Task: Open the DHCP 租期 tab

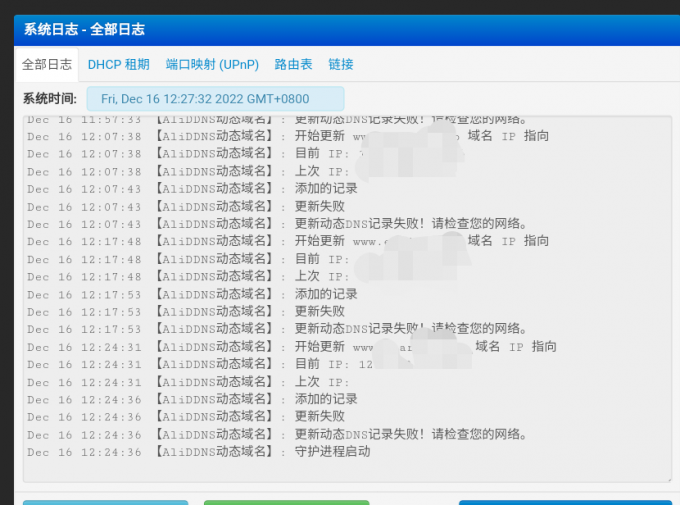Action: click(118, 64)
